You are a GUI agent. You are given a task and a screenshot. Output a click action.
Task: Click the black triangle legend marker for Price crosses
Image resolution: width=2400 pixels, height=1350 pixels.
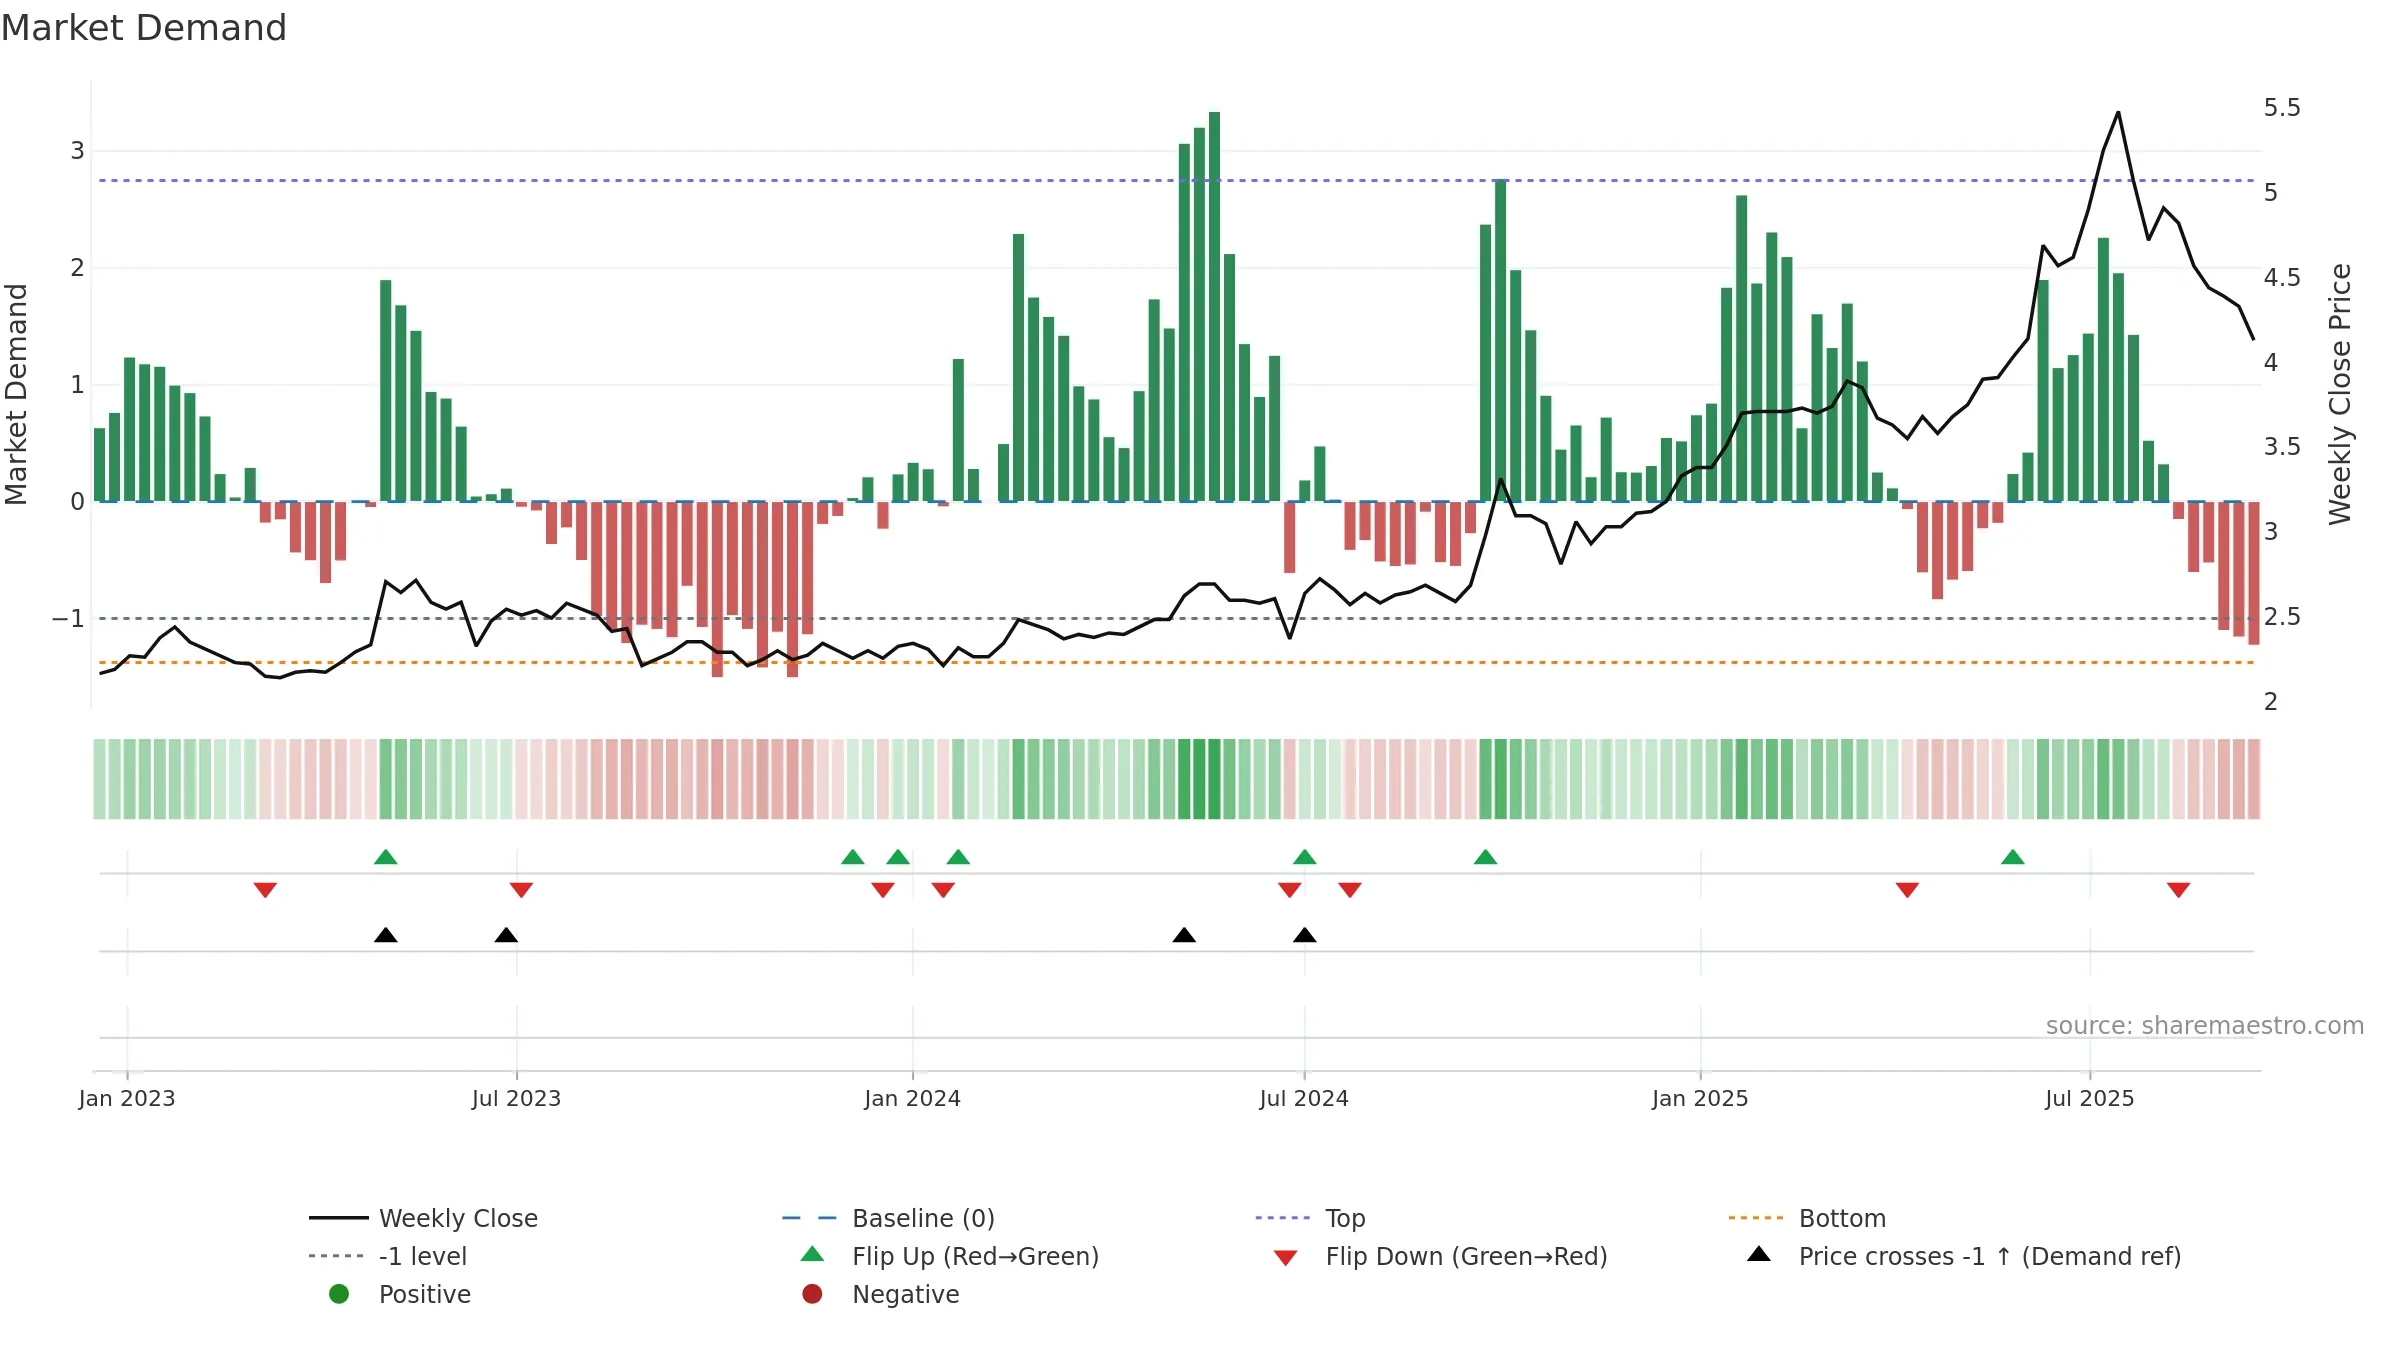1759,1254
